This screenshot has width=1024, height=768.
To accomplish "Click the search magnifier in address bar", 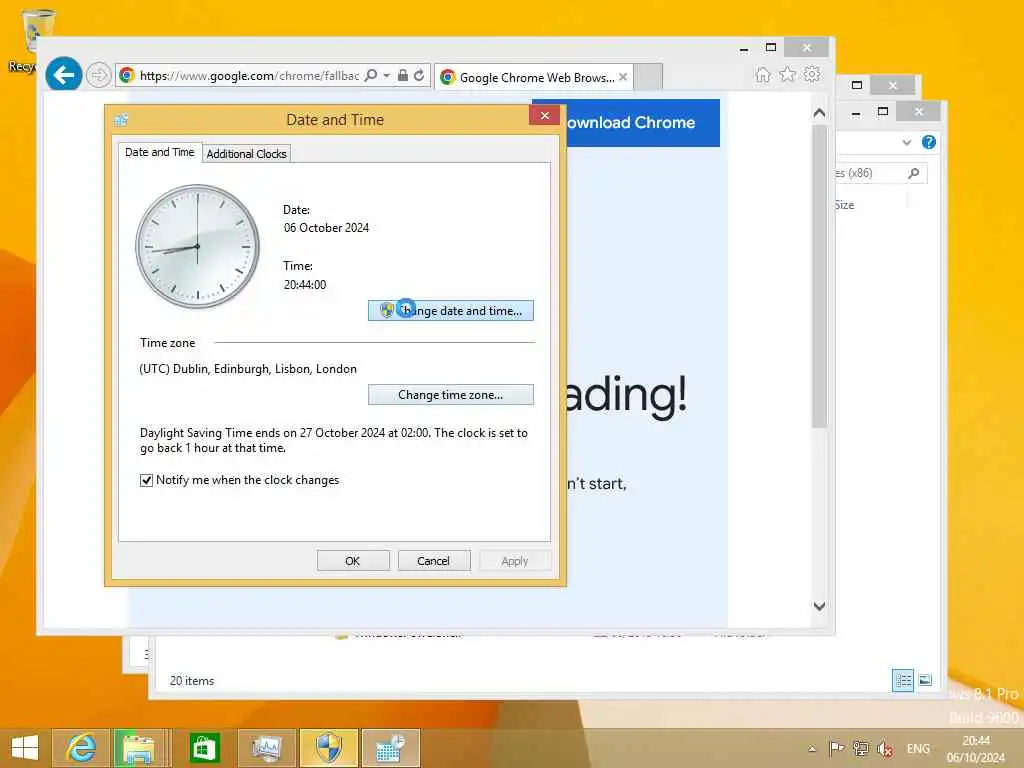I will (x=370, y=76).
